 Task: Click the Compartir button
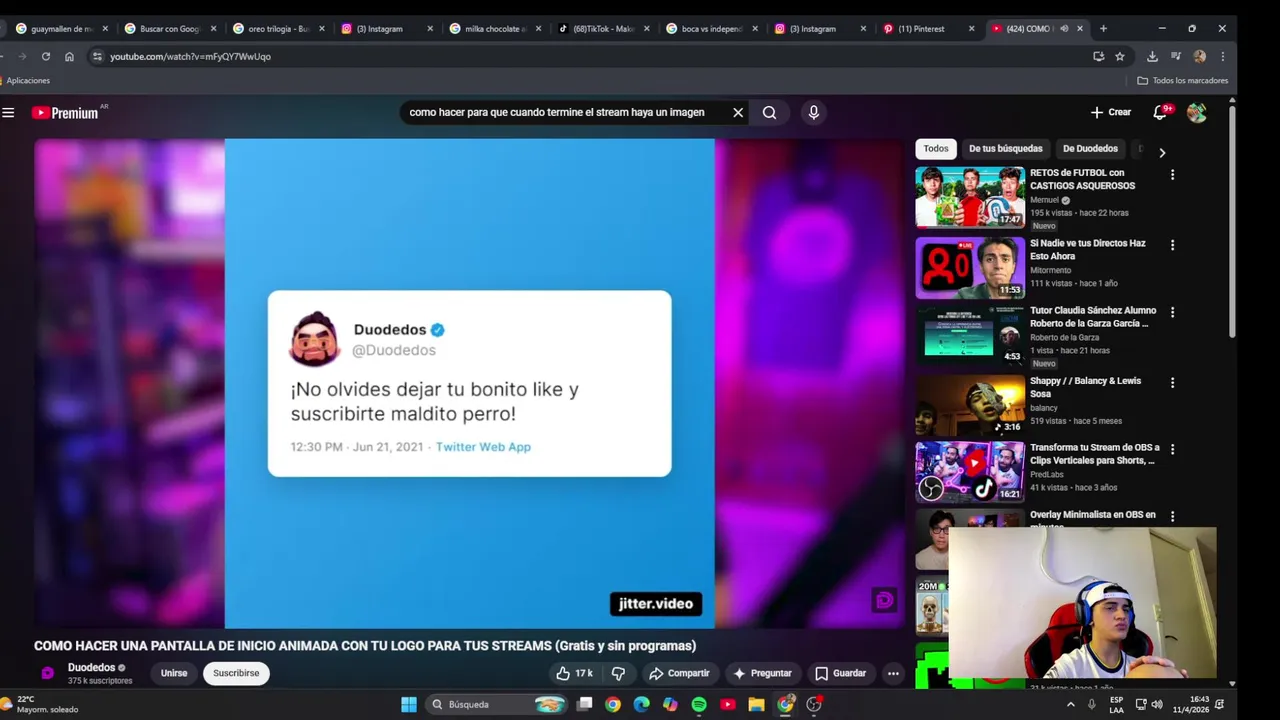(679, 673)
